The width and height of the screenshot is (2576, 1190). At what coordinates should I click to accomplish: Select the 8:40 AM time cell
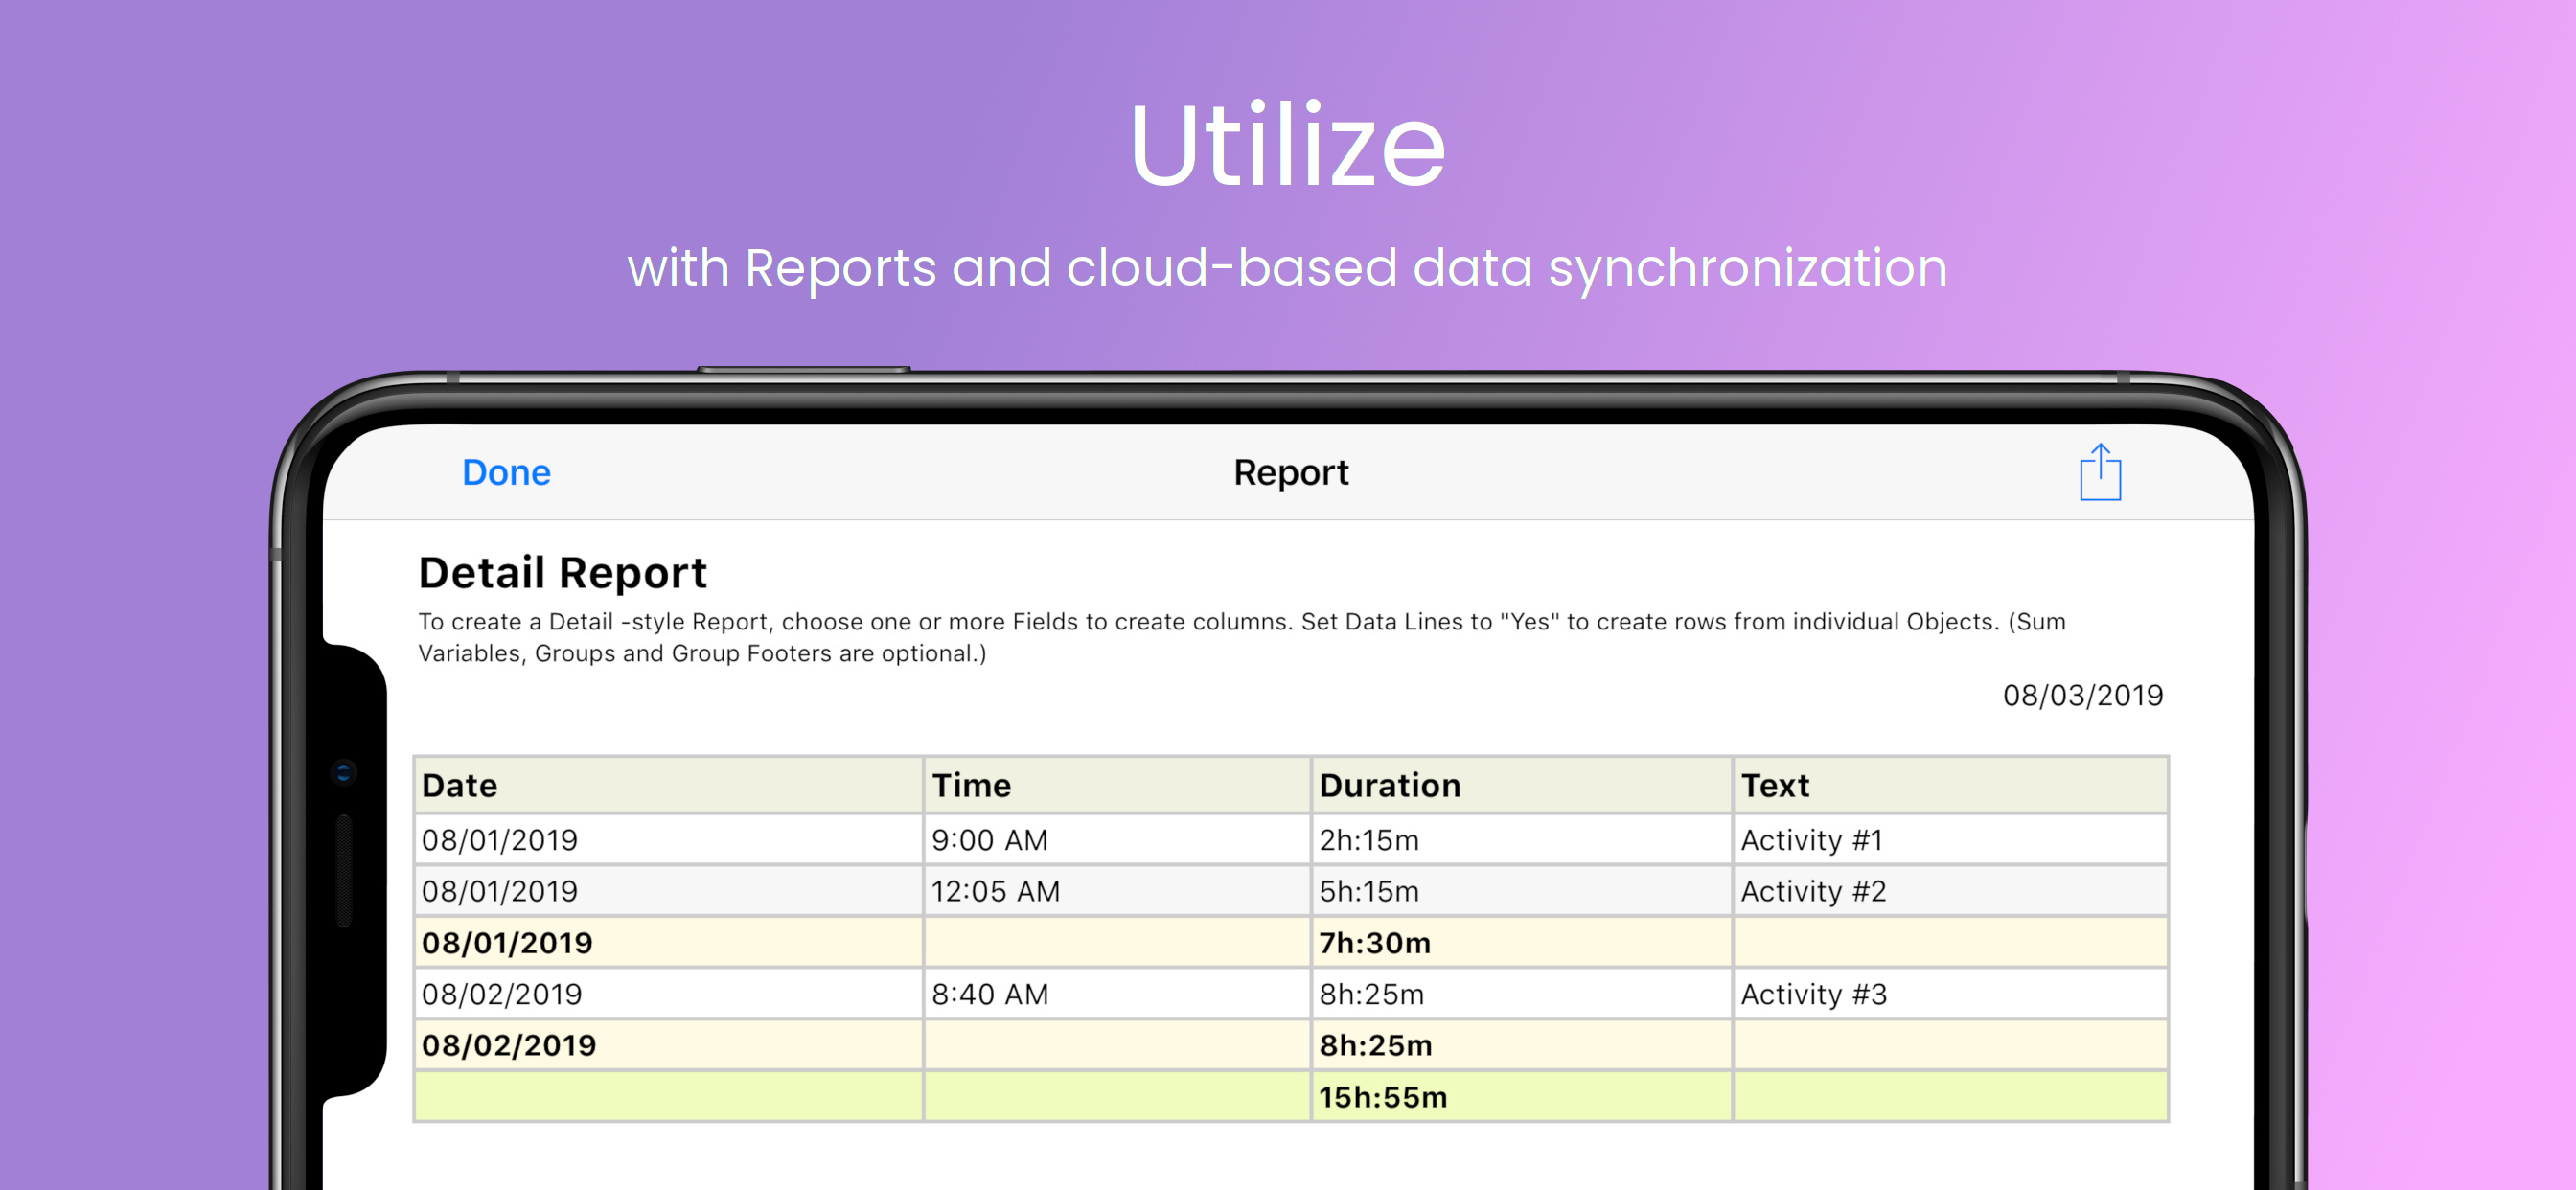coord(989,994)
